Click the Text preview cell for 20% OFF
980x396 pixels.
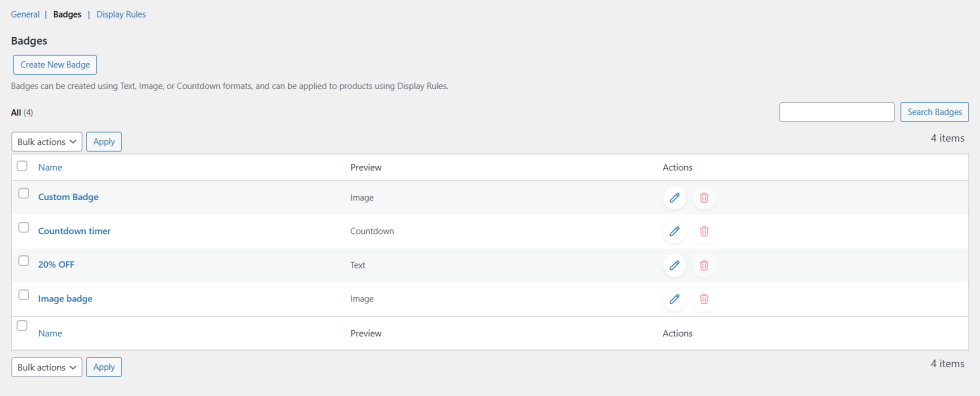click(358, 265)
